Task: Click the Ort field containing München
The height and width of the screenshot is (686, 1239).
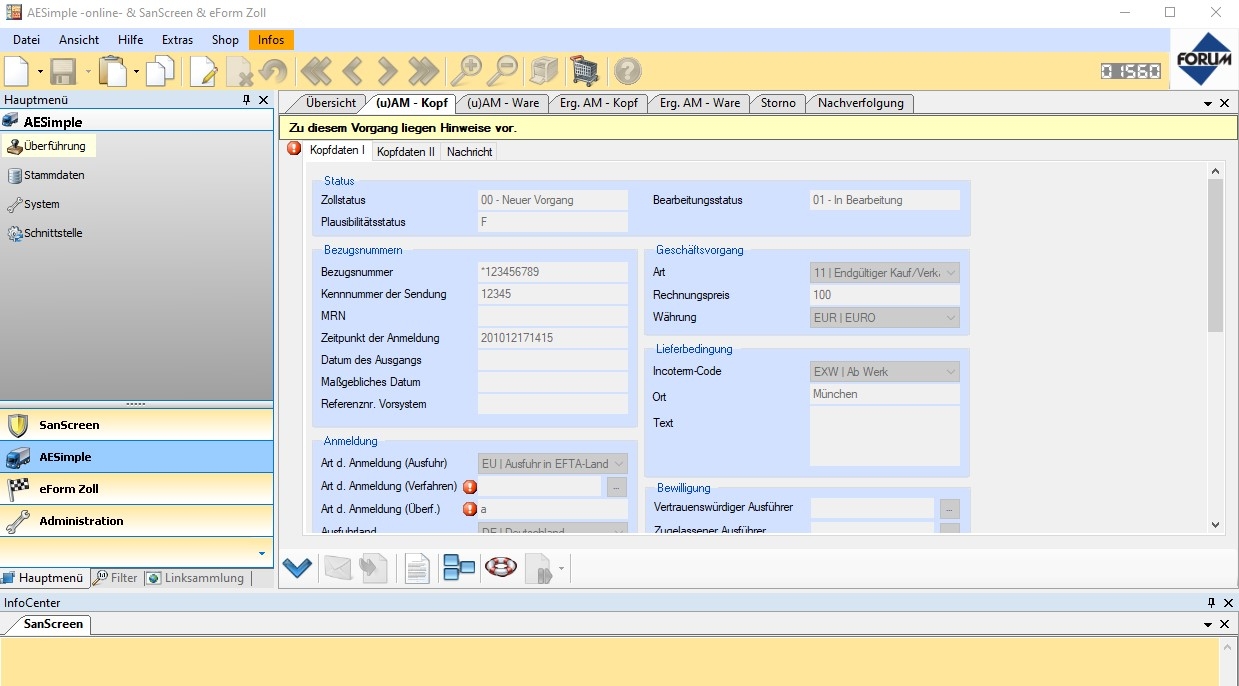Action: coord(885,394)
